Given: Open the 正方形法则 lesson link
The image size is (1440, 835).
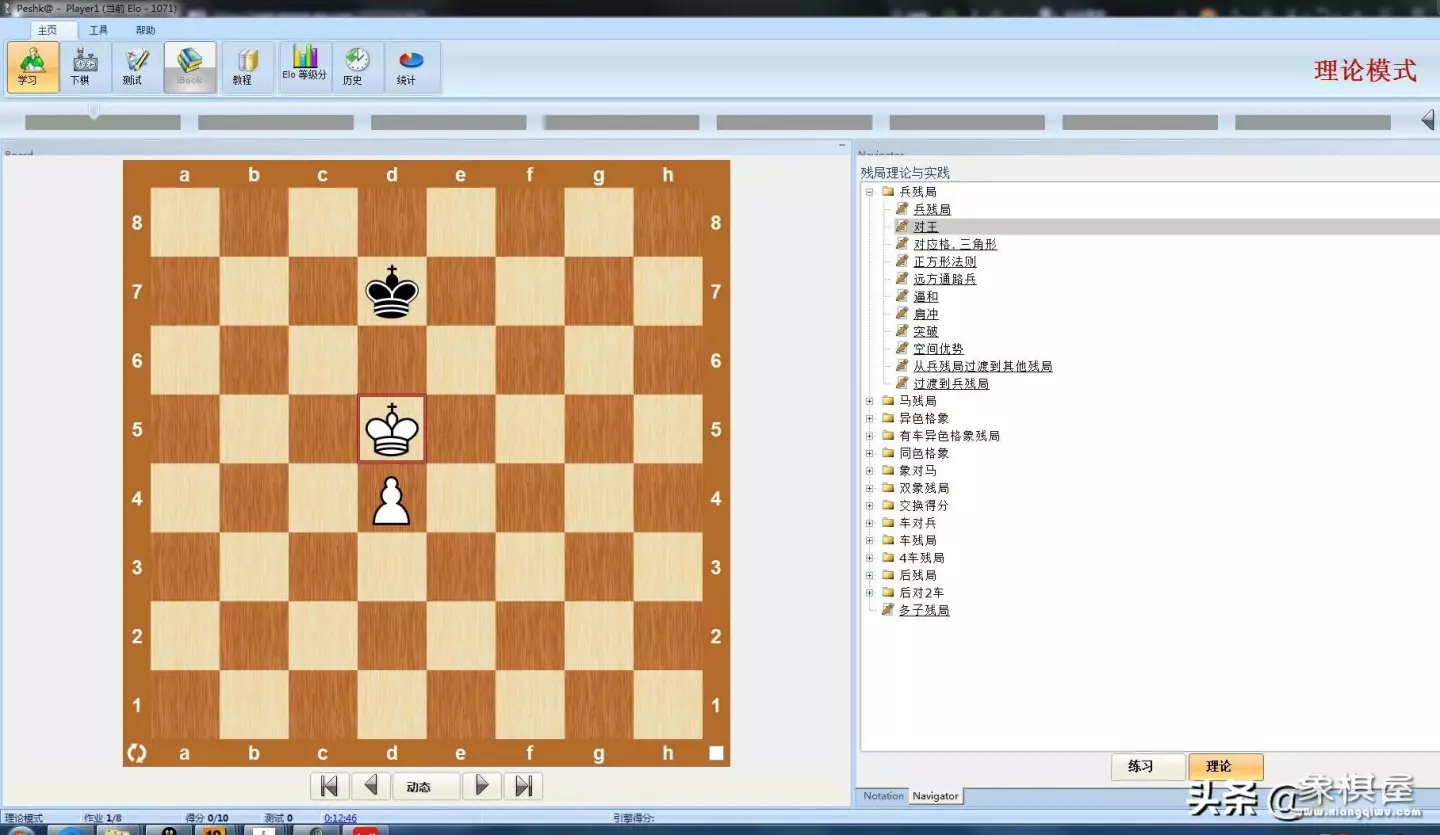Looking at the screenshot, I should [x=944, y=262].
